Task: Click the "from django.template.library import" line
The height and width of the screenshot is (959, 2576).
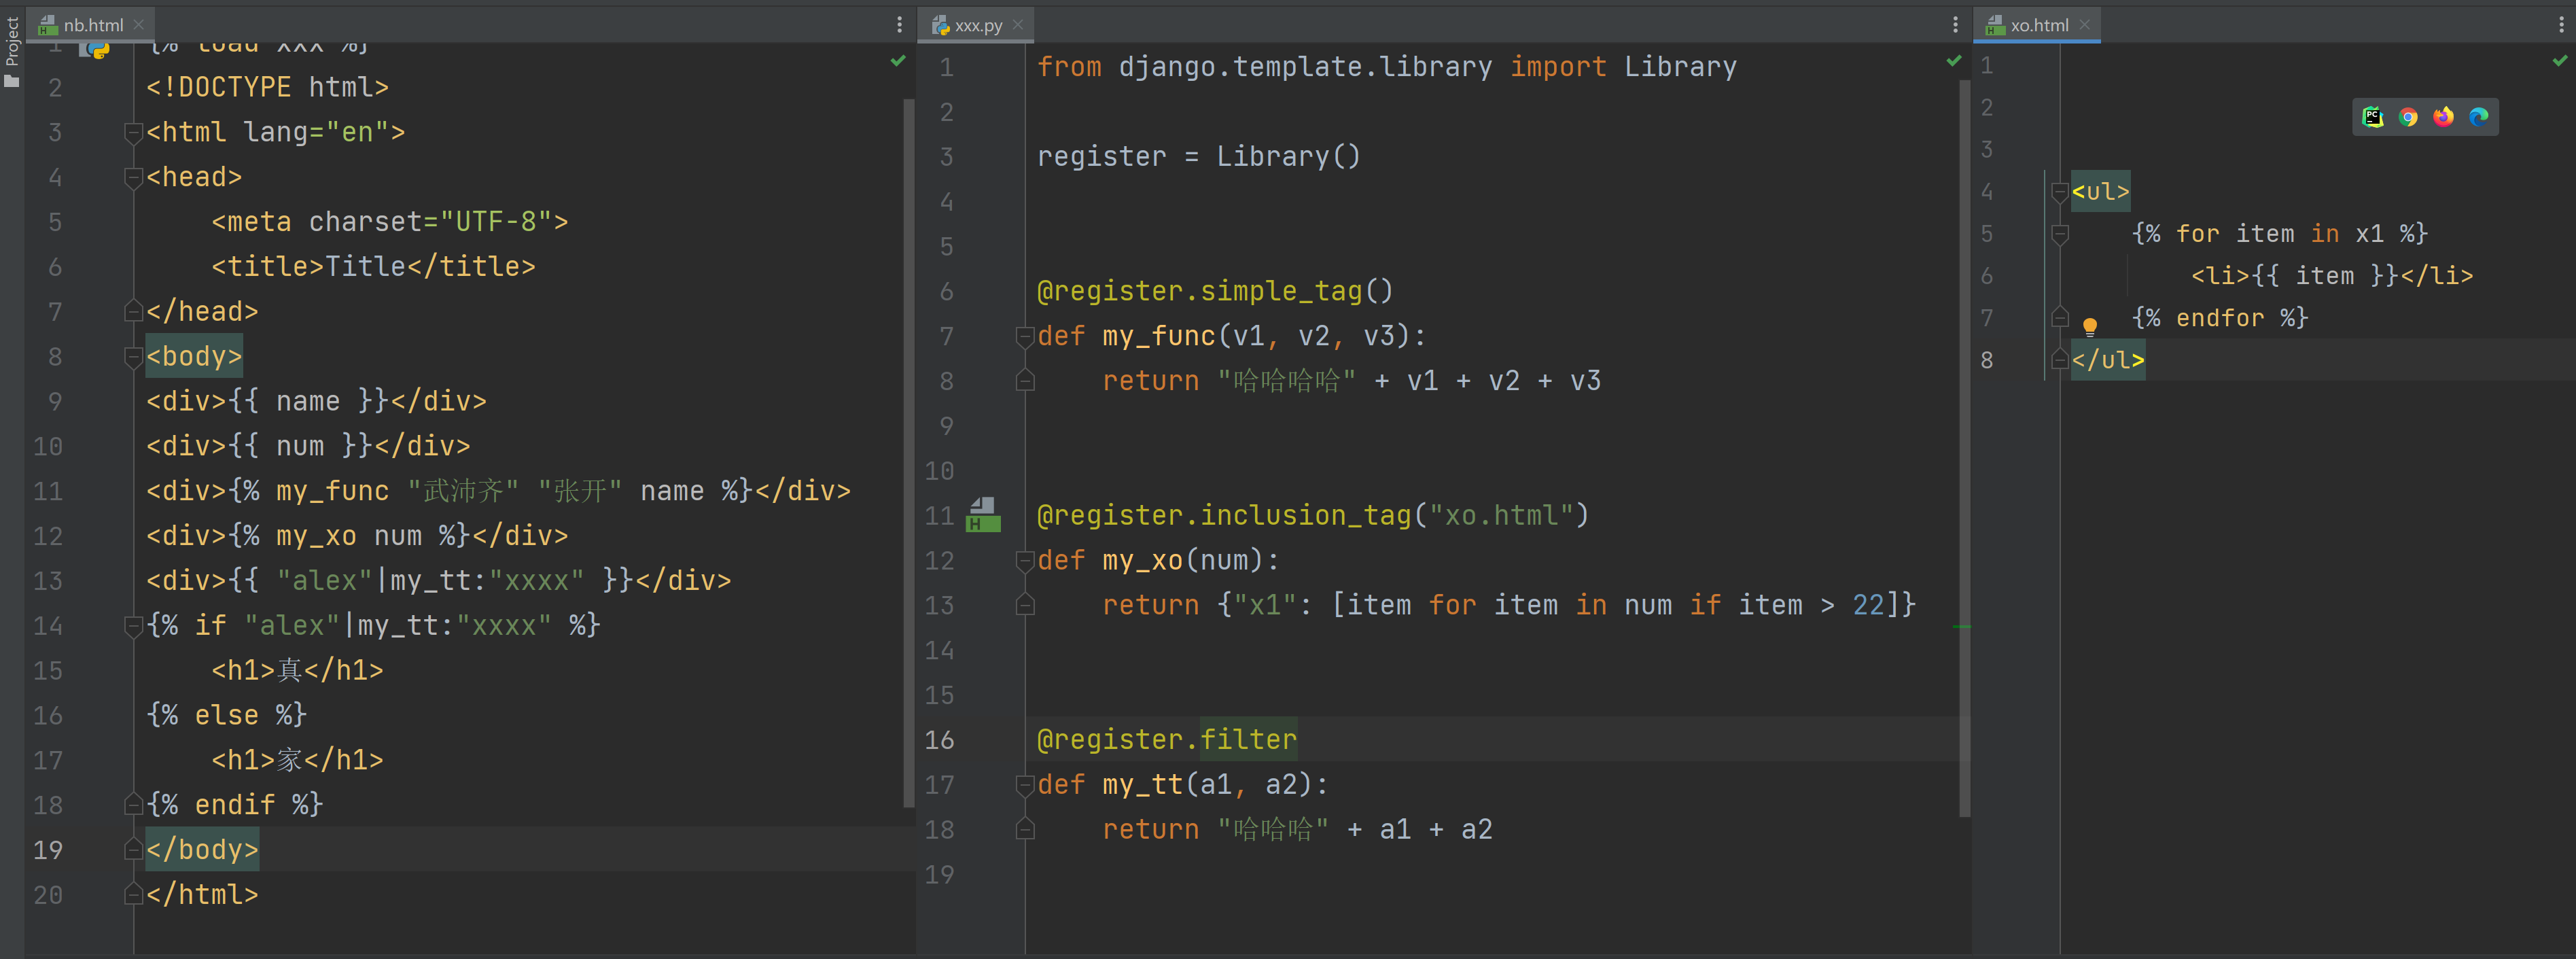Action: point(1386,66)
